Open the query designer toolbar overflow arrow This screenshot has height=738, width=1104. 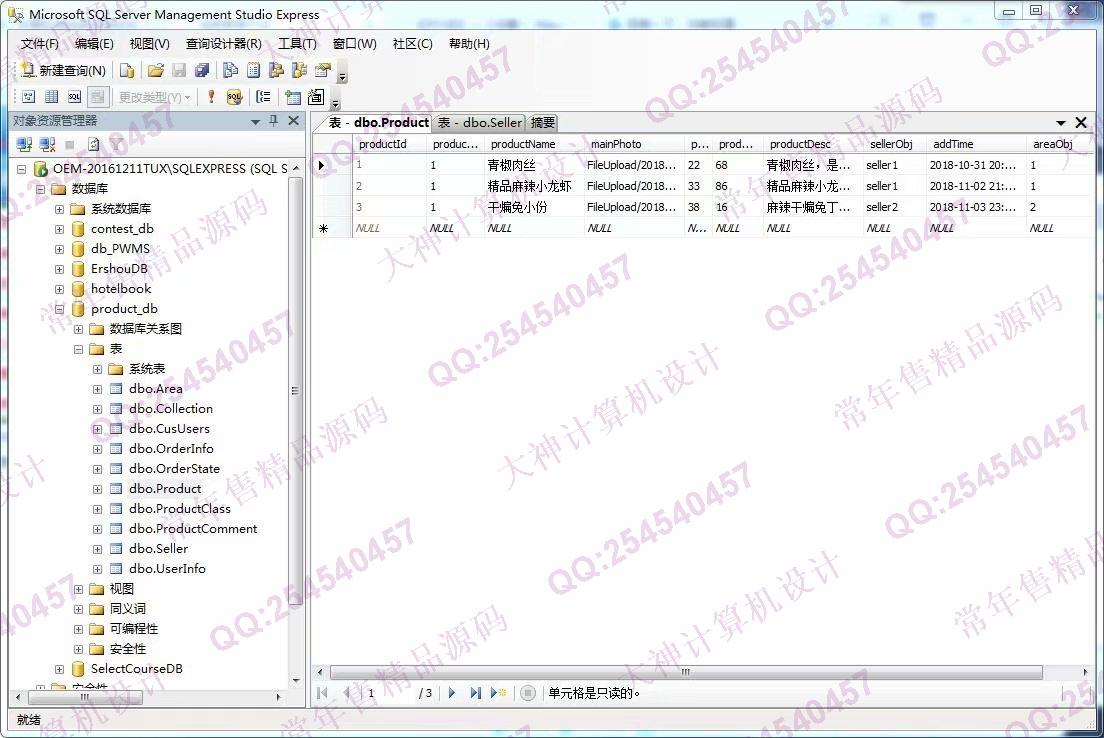pos(336,101)
